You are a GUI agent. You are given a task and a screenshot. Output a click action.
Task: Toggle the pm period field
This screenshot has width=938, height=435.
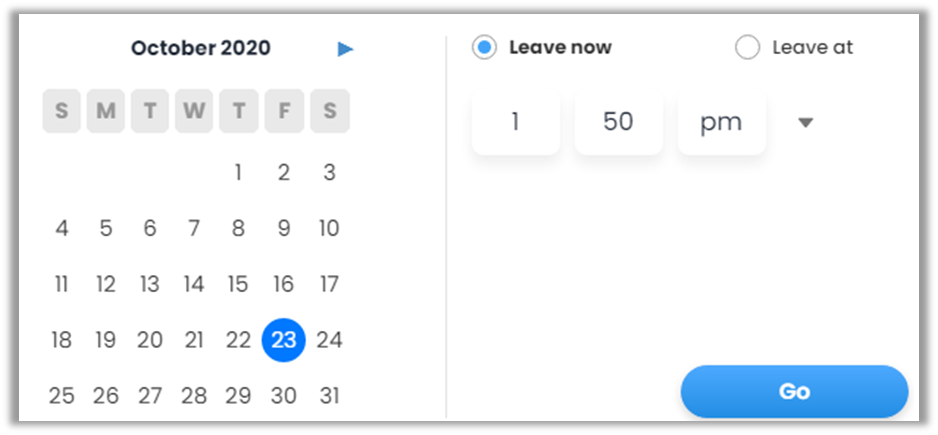coord(721,122)
